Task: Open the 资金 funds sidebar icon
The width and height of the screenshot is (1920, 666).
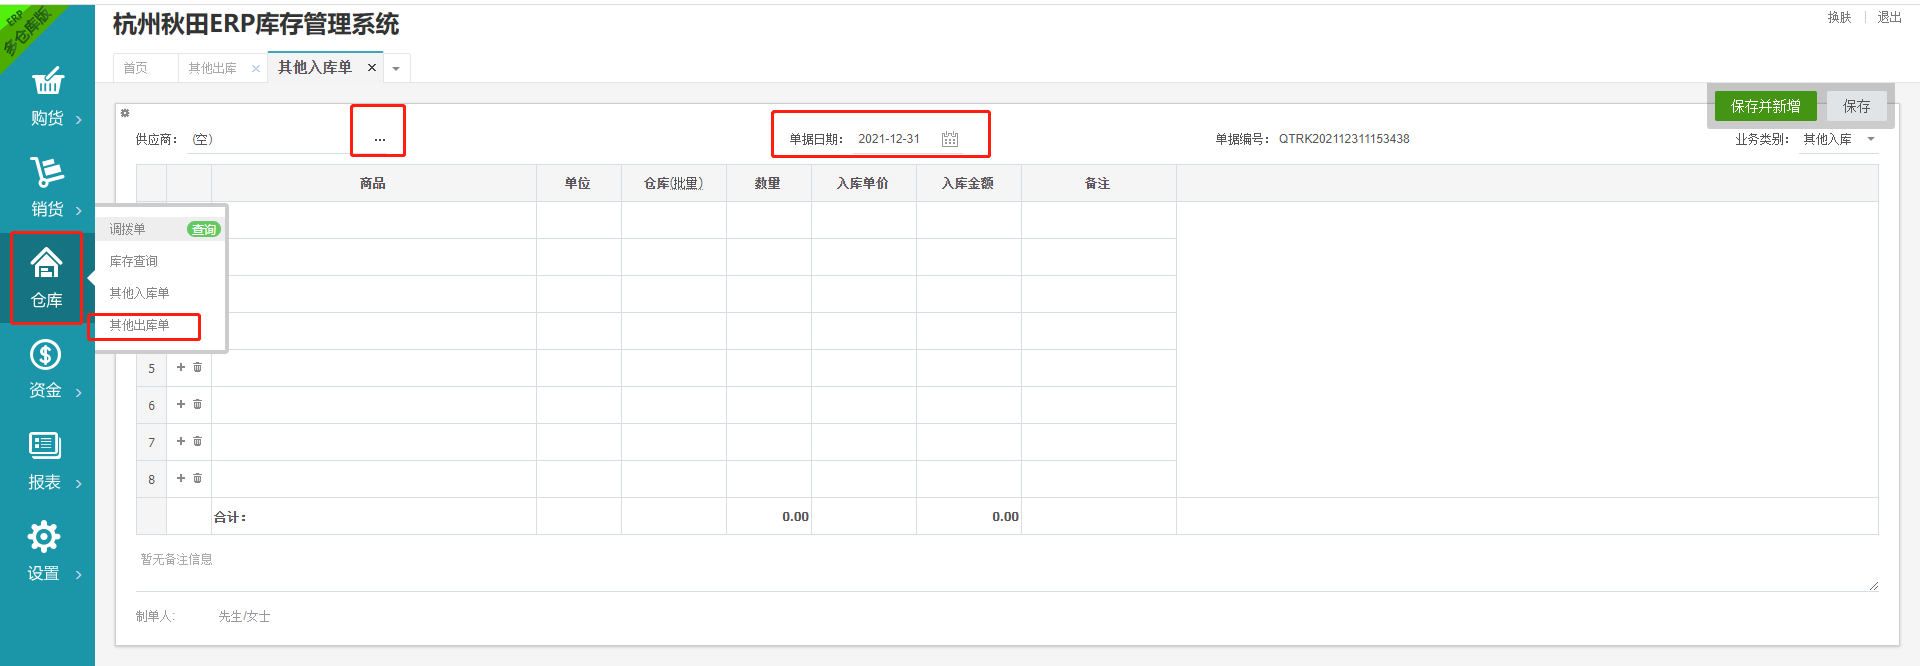Action: click(x=46, y=354)
